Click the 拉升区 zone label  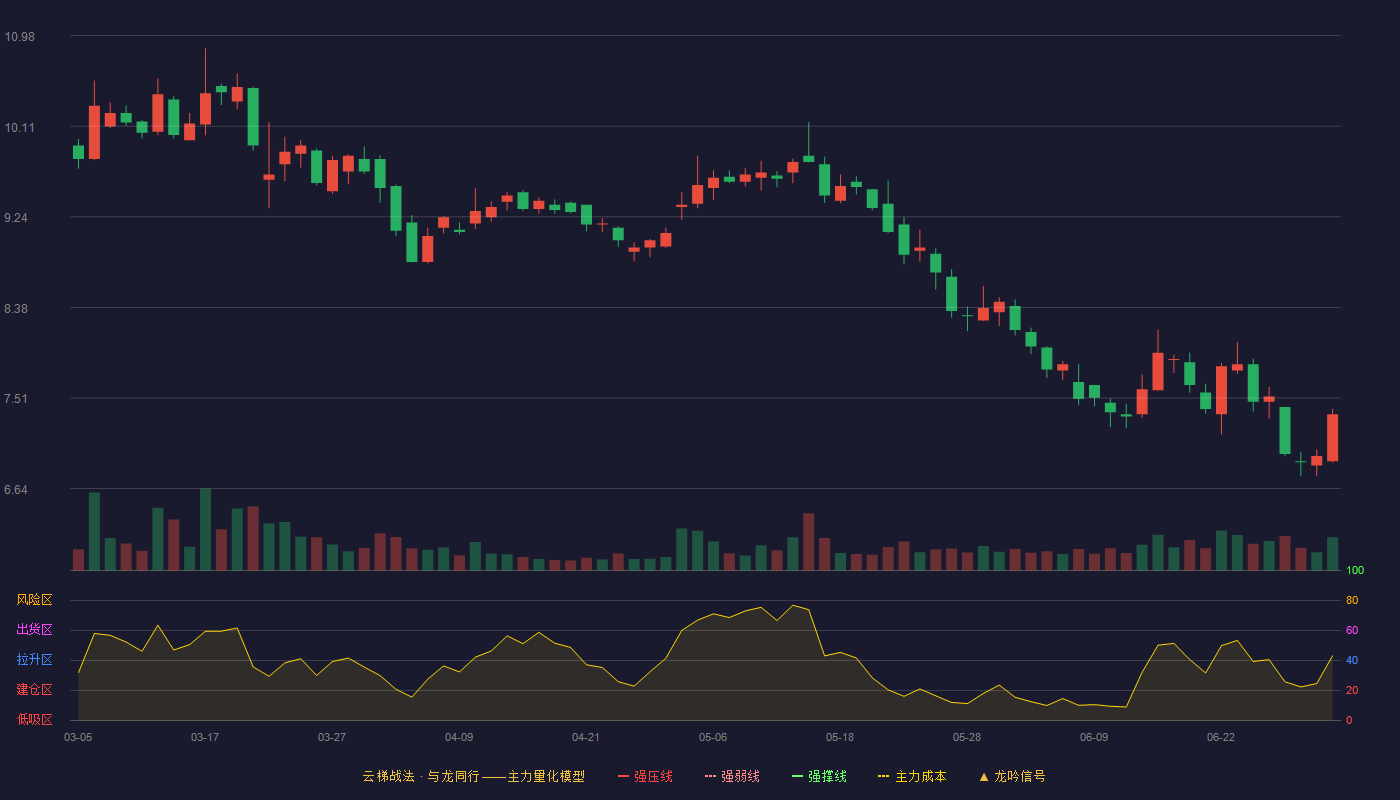click(x=34, y=660)
